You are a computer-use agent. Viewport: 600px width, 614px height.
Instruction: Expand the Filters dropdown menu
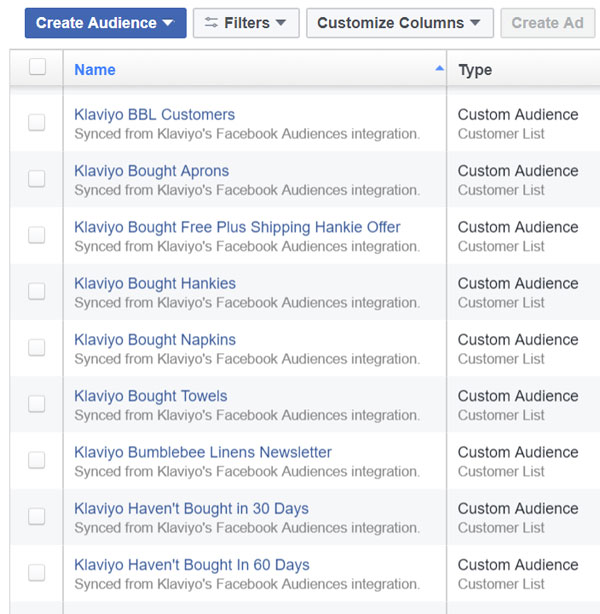246,23
